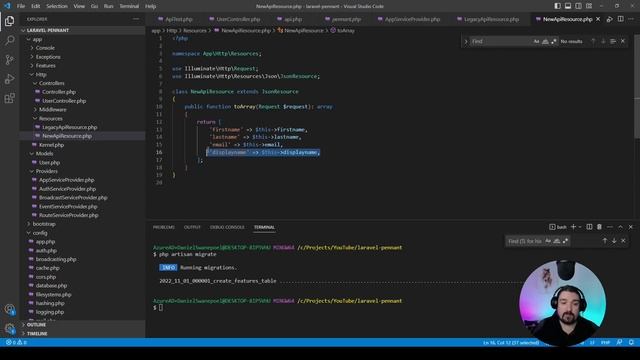This screenshot has width=640, height=360.
Task: Click Resources in the breadcrumb path
Action: (x=195, y=31)
